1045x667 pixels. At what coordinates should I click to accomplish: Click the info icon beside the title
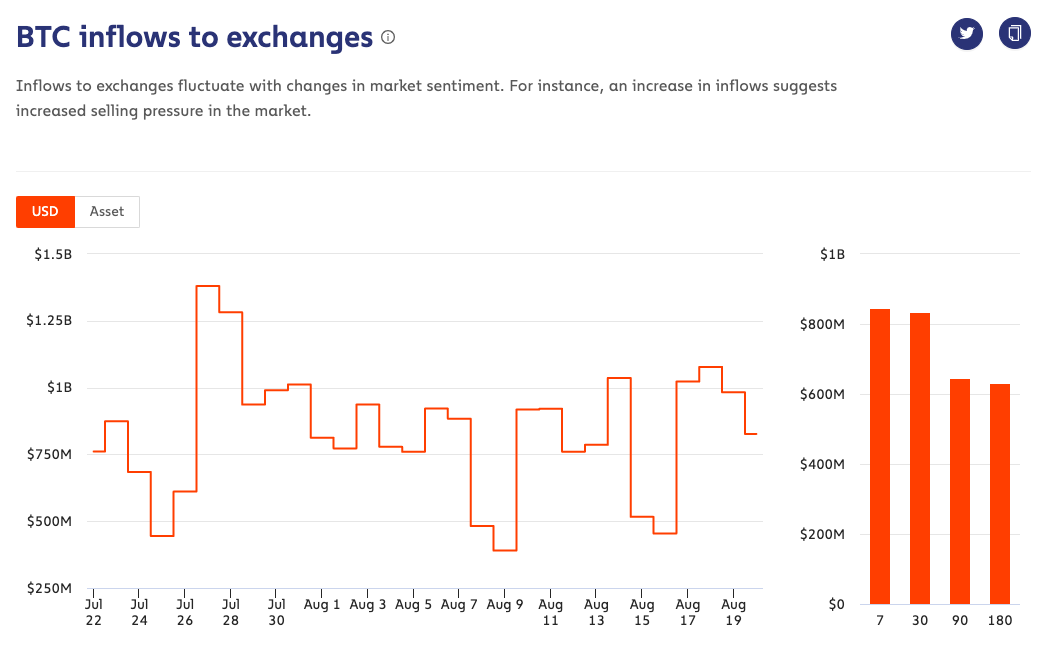388,38
